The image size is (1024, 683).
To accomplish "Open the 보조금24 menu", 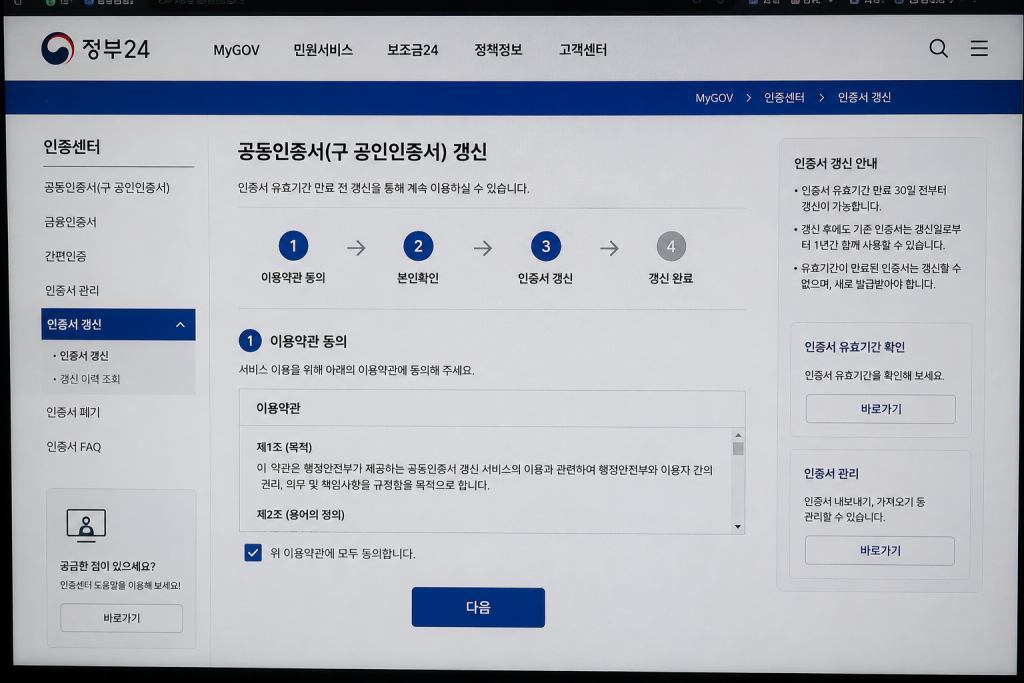I will coord(413,50).
